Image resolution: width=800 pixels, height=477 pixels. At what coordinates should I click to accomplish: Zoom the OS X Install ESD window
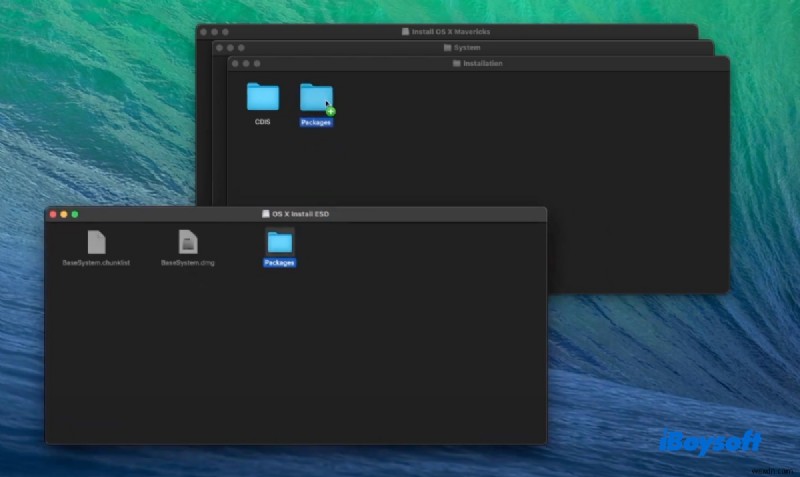[x=75, y=214]
